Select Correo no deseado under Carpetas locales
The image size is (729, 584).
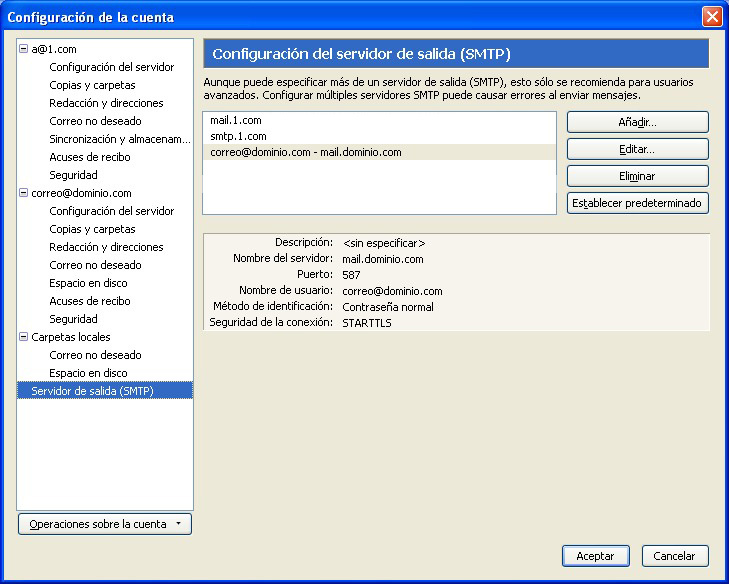[95, 355]
